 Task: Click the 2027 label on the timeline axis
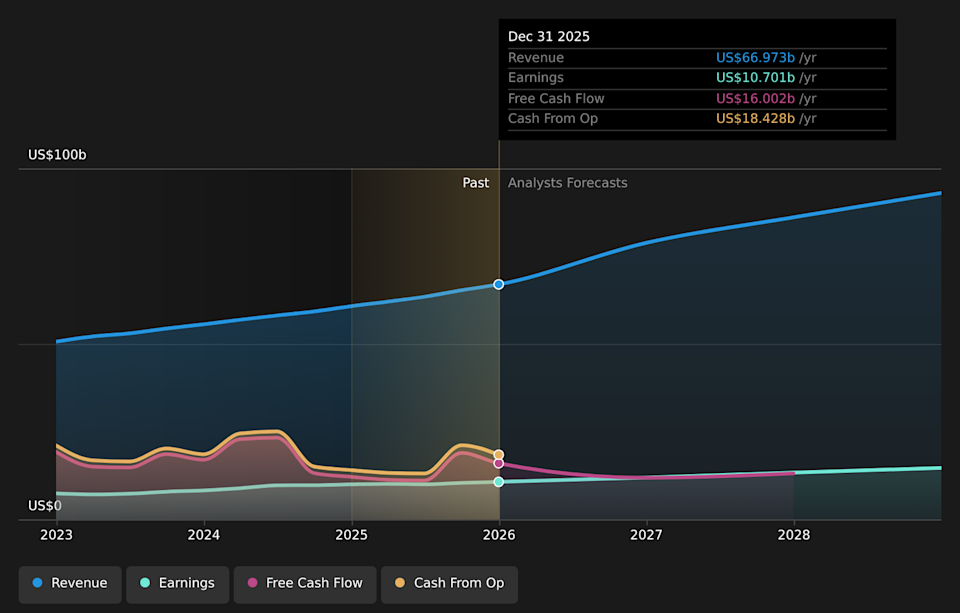point(646,535)
